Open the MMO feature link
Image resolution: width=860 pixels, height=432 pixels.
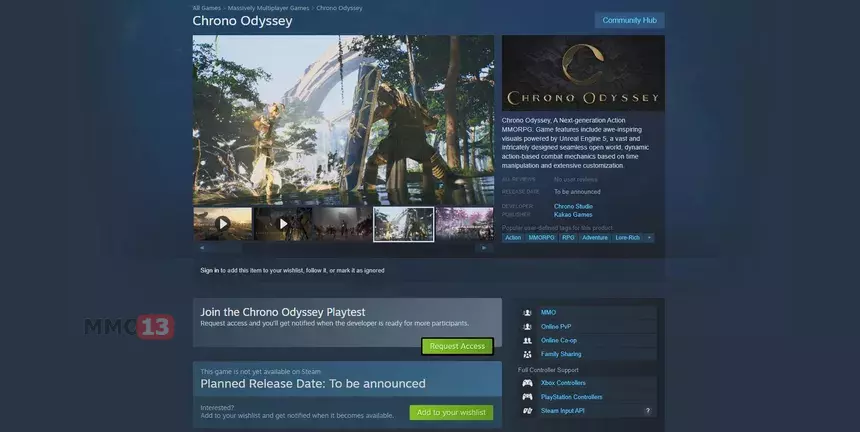point(548,312)
